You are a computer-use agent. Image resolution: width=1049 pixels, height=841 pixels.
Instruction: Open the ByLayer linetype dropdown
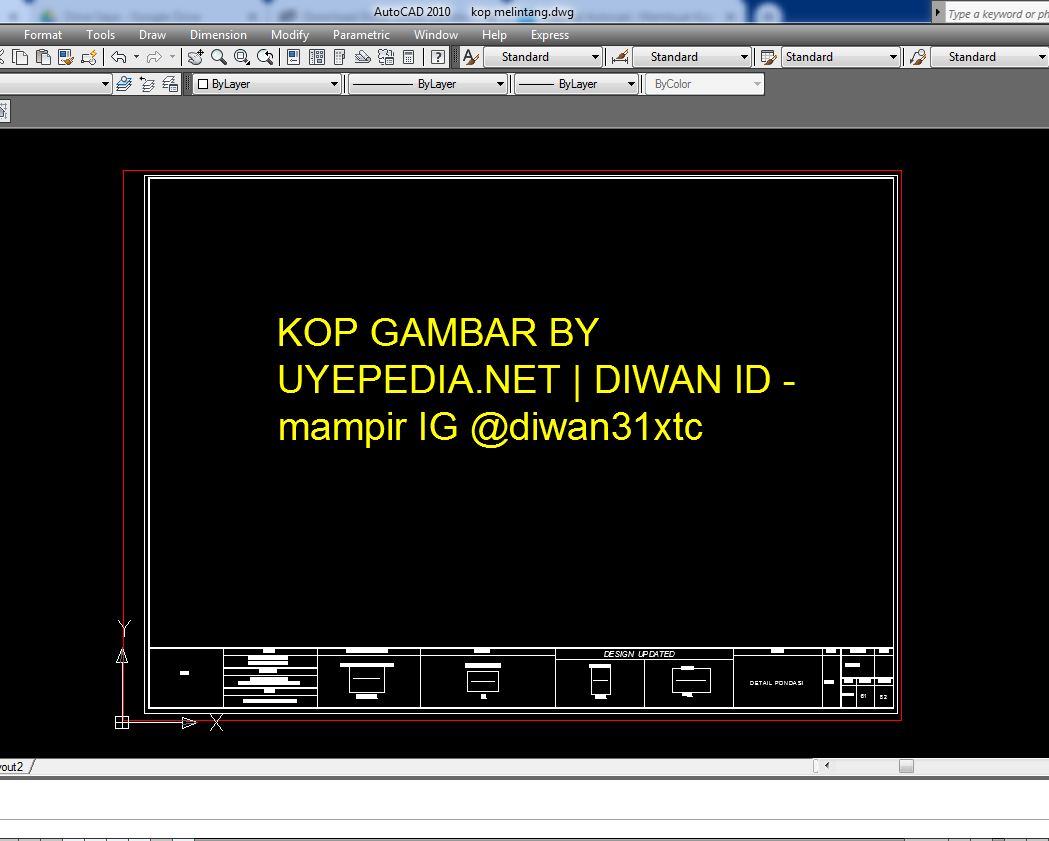click(427, 84)
